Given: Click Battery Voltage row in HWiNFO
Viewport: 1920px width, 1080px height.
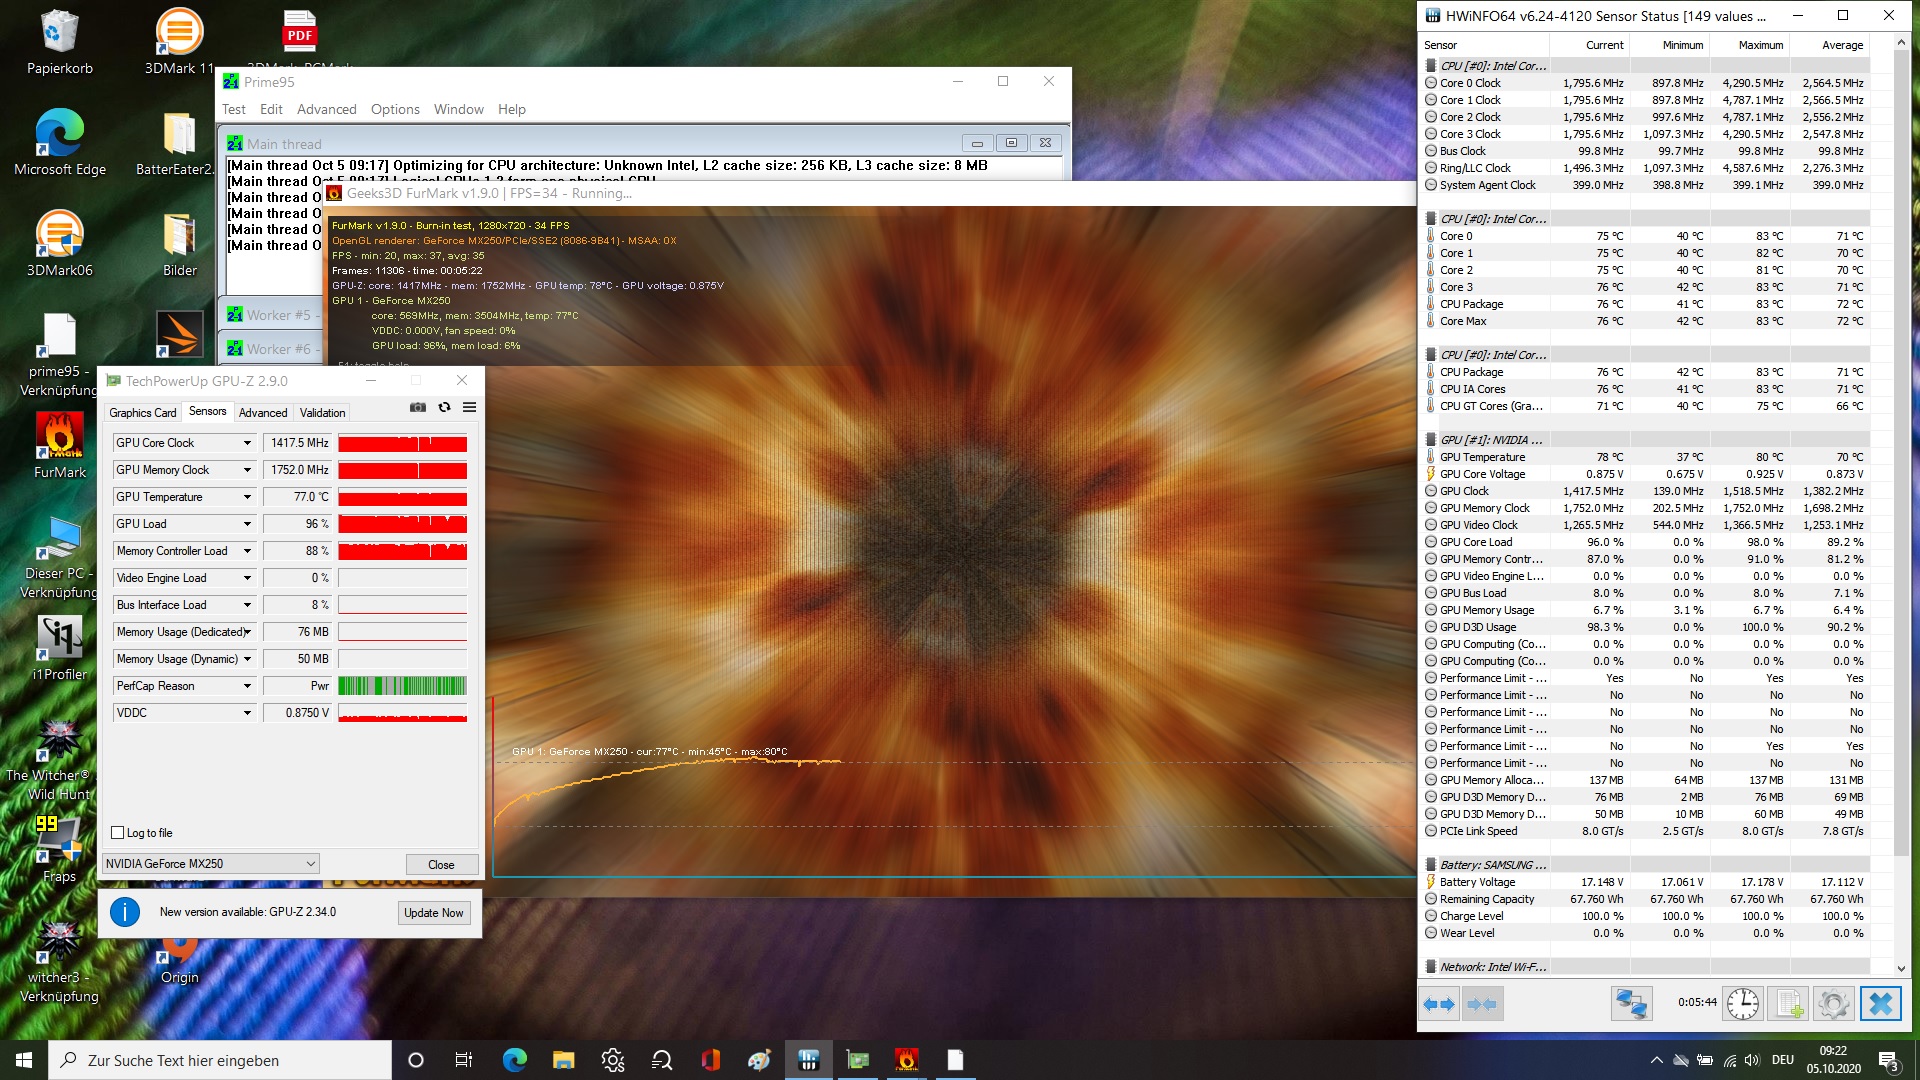Looking at the screenshot, I should [1645, 882].
